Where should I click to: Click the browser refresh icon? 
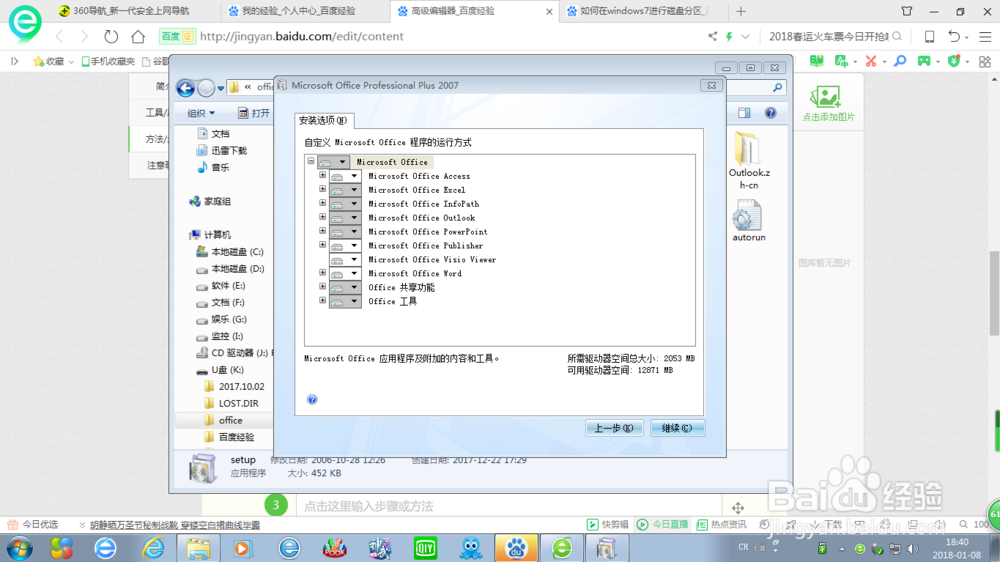point(111,36)
